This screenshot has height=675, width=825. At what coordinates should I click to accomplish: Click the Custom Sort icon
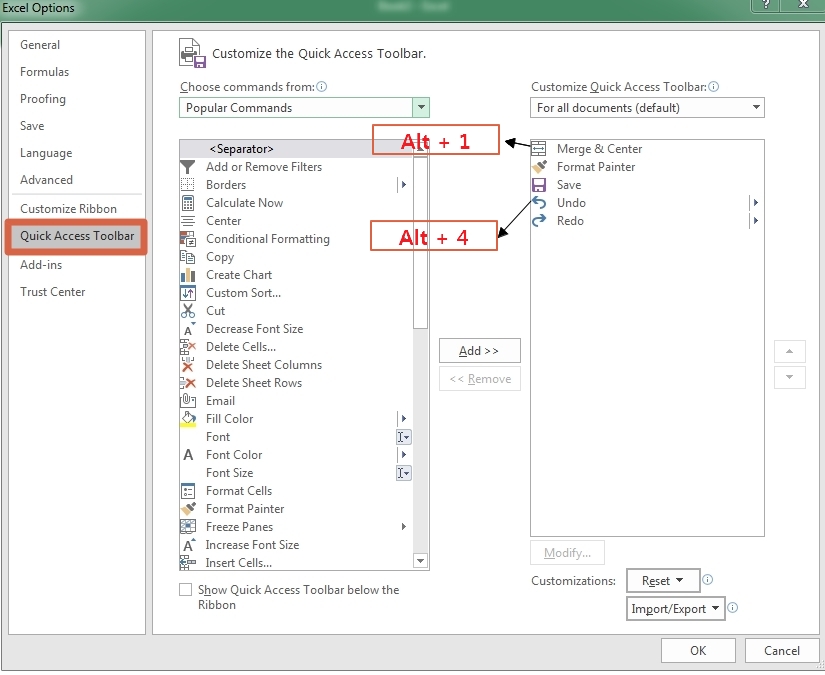[187, 293]
